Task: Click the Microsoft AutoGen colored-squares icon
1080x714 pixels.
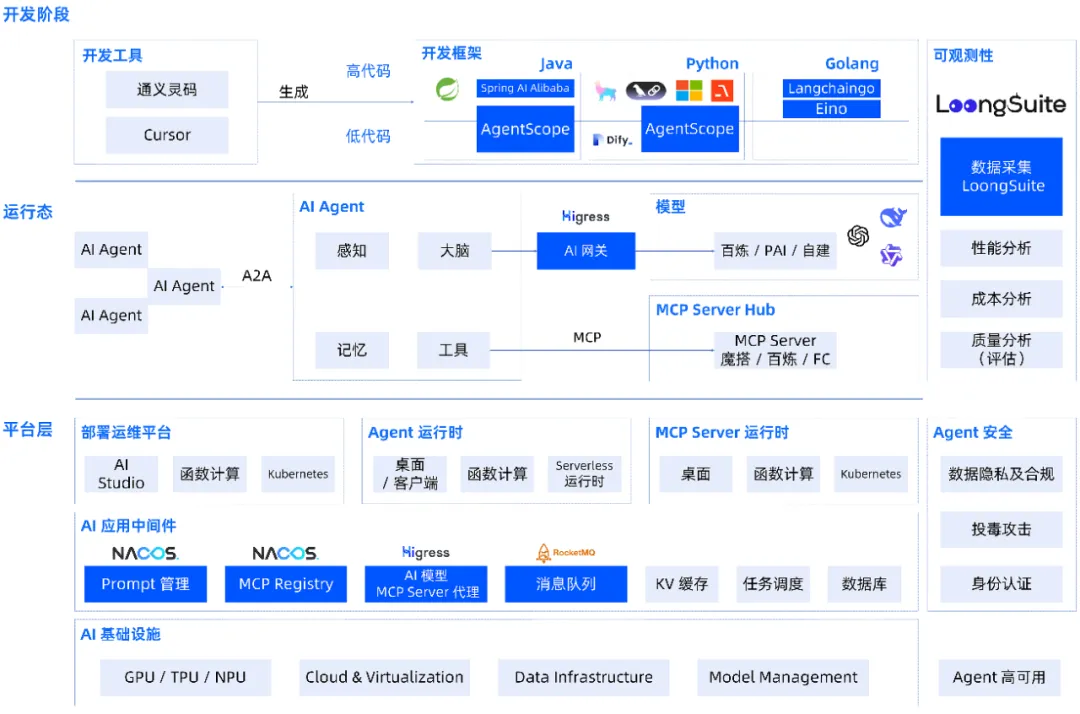Action: (x=689, y=91)
